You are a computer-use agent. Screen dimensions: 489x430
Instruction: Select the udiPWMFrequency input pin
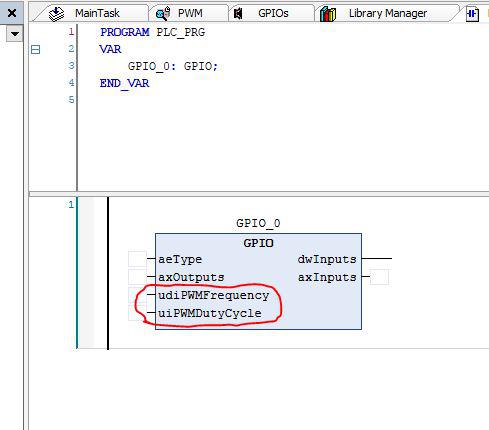213,295
